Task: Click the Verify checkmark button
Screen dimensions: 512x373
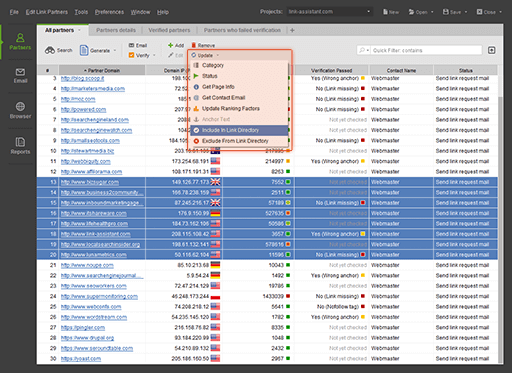Action: (139, 55)
